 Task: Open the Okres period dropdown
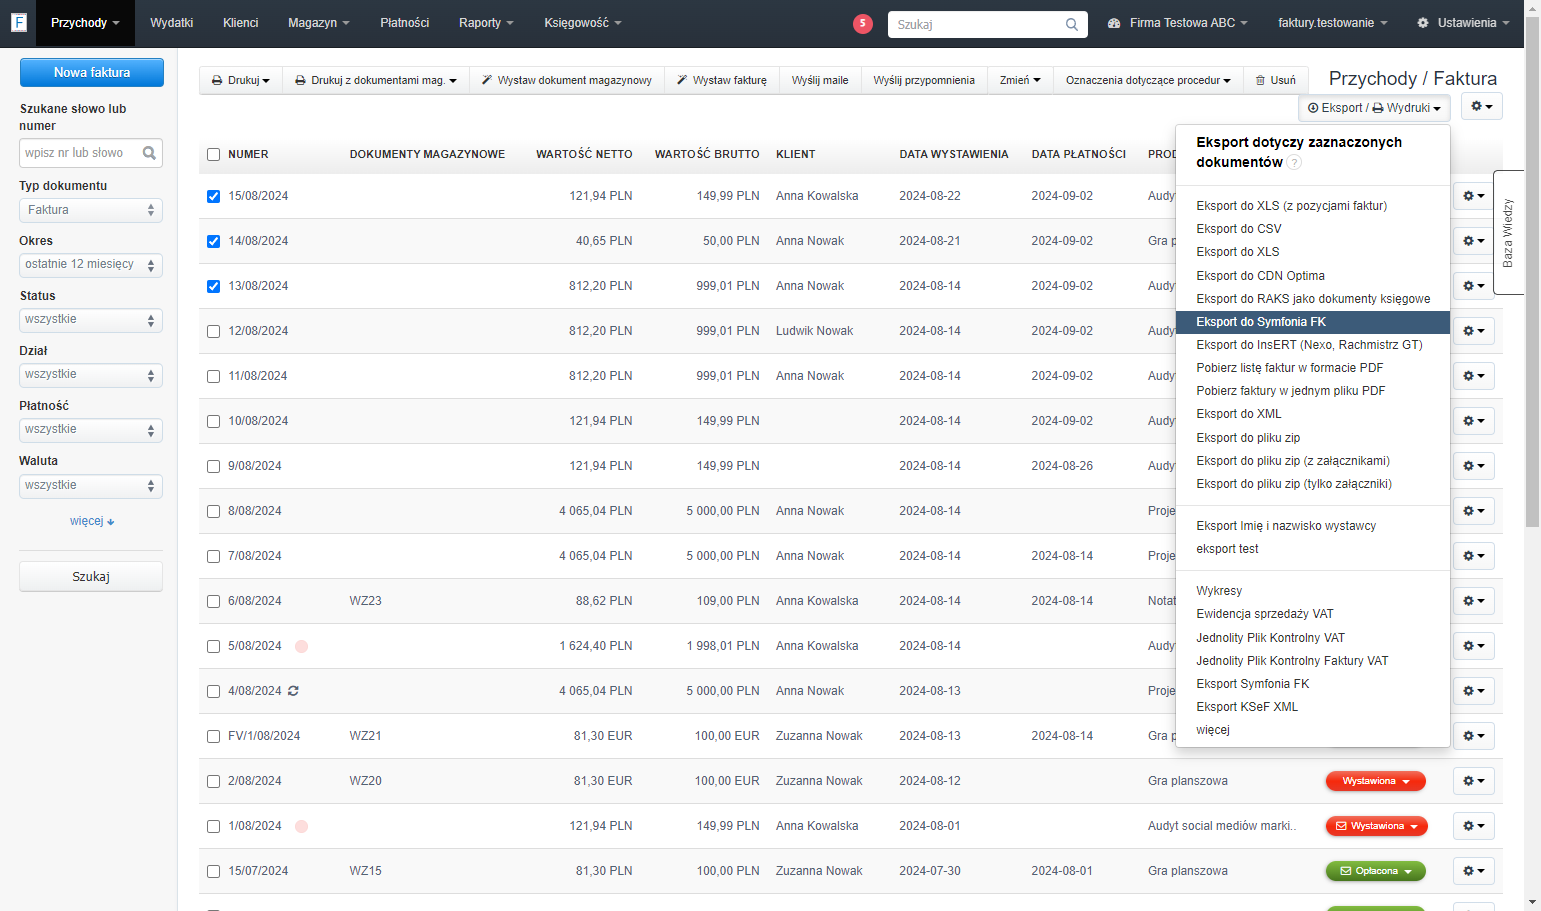tap(91, 265)
